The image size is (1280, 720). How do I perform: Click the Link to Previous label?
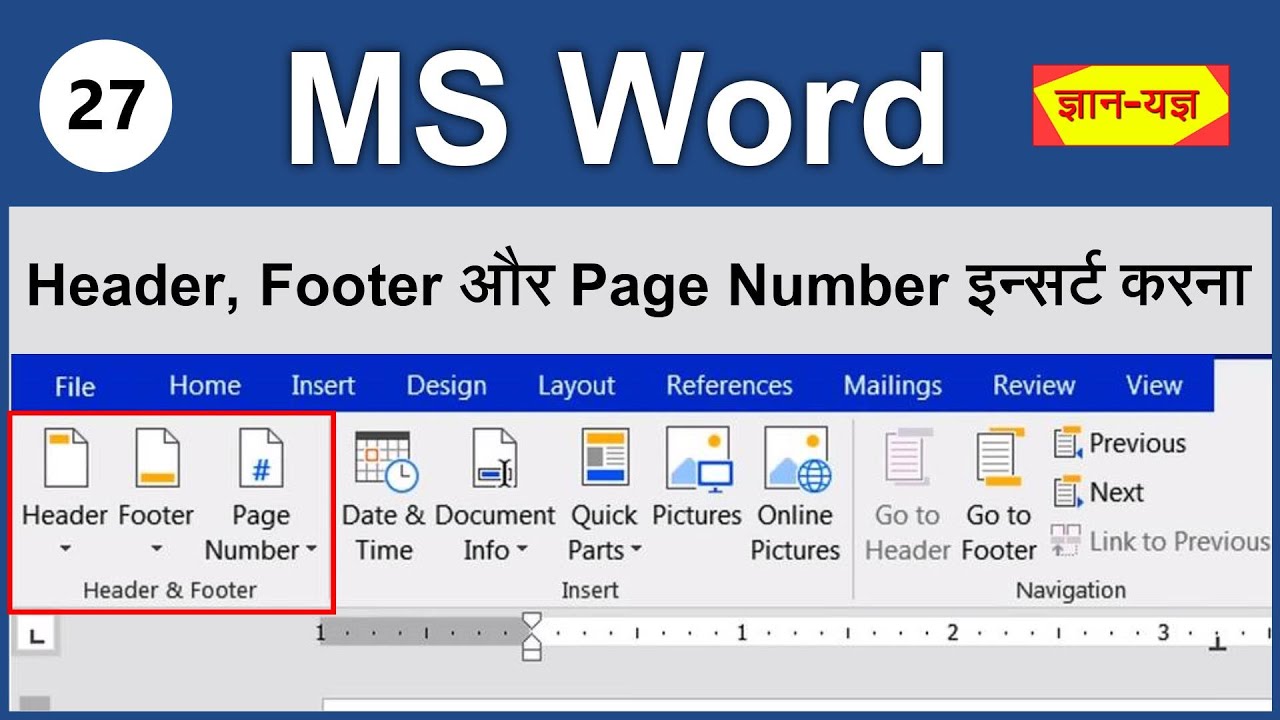[x=1179, y=541]
